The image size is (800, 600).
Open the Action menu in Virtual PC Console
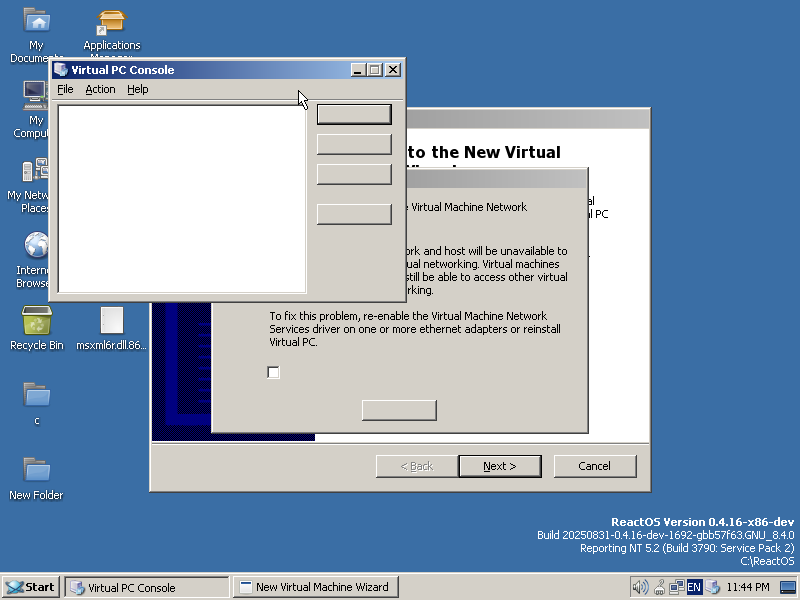100,89
